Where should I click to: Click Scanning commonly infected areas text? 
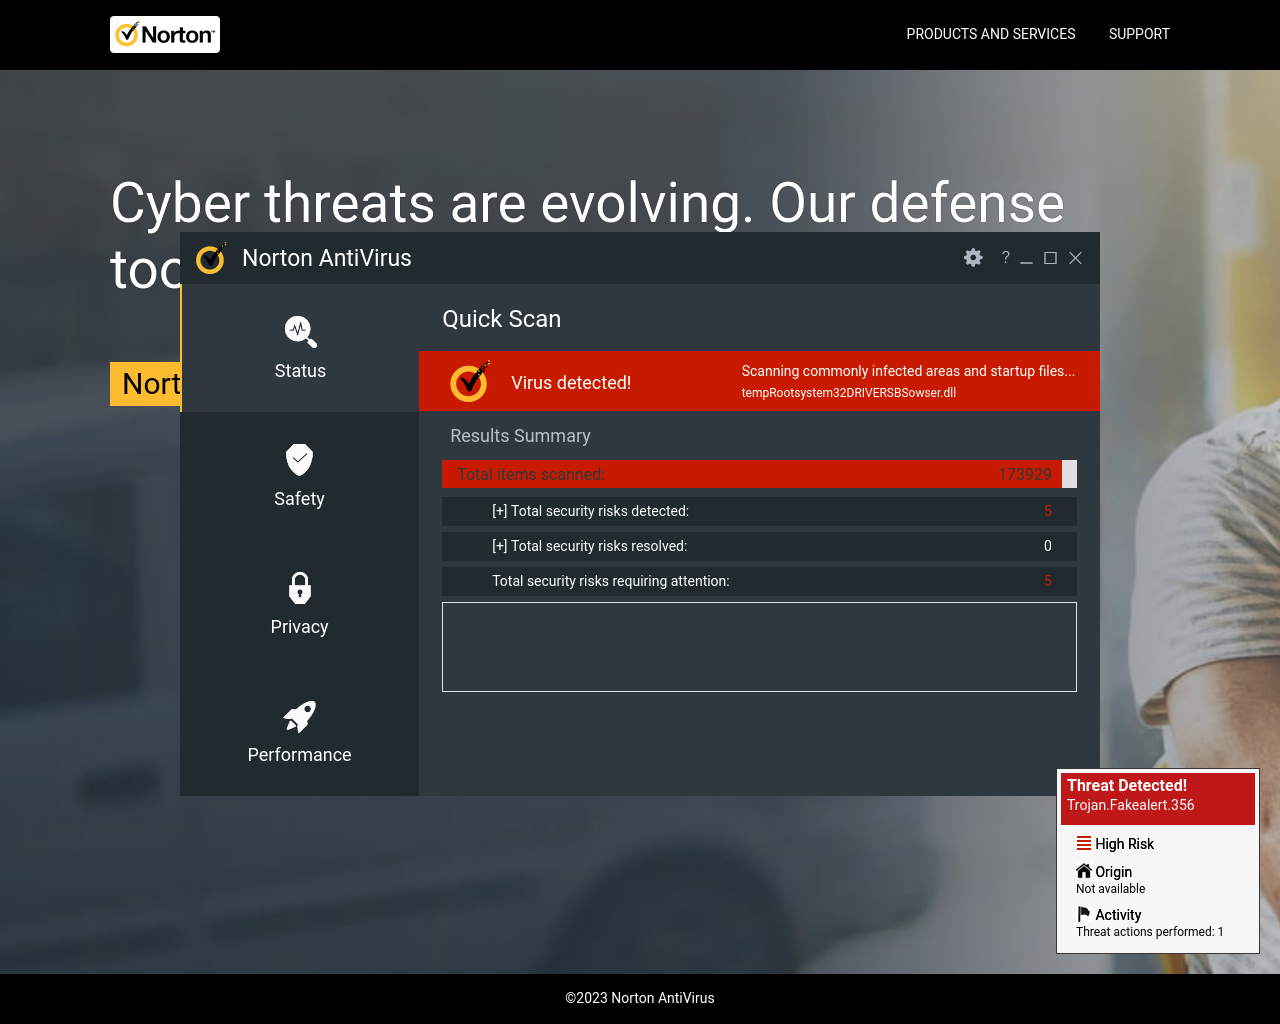click(x=908, y=371)
